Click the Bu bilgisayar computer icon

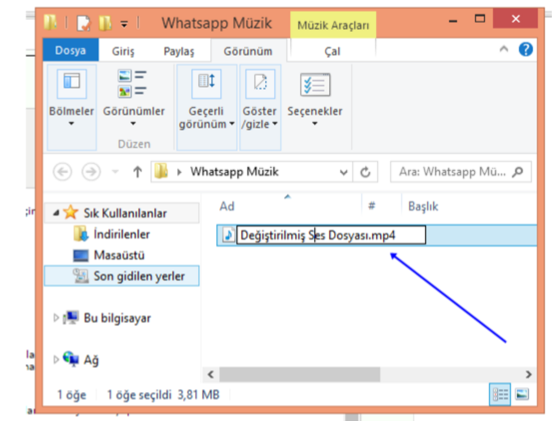tap(71, 318)
